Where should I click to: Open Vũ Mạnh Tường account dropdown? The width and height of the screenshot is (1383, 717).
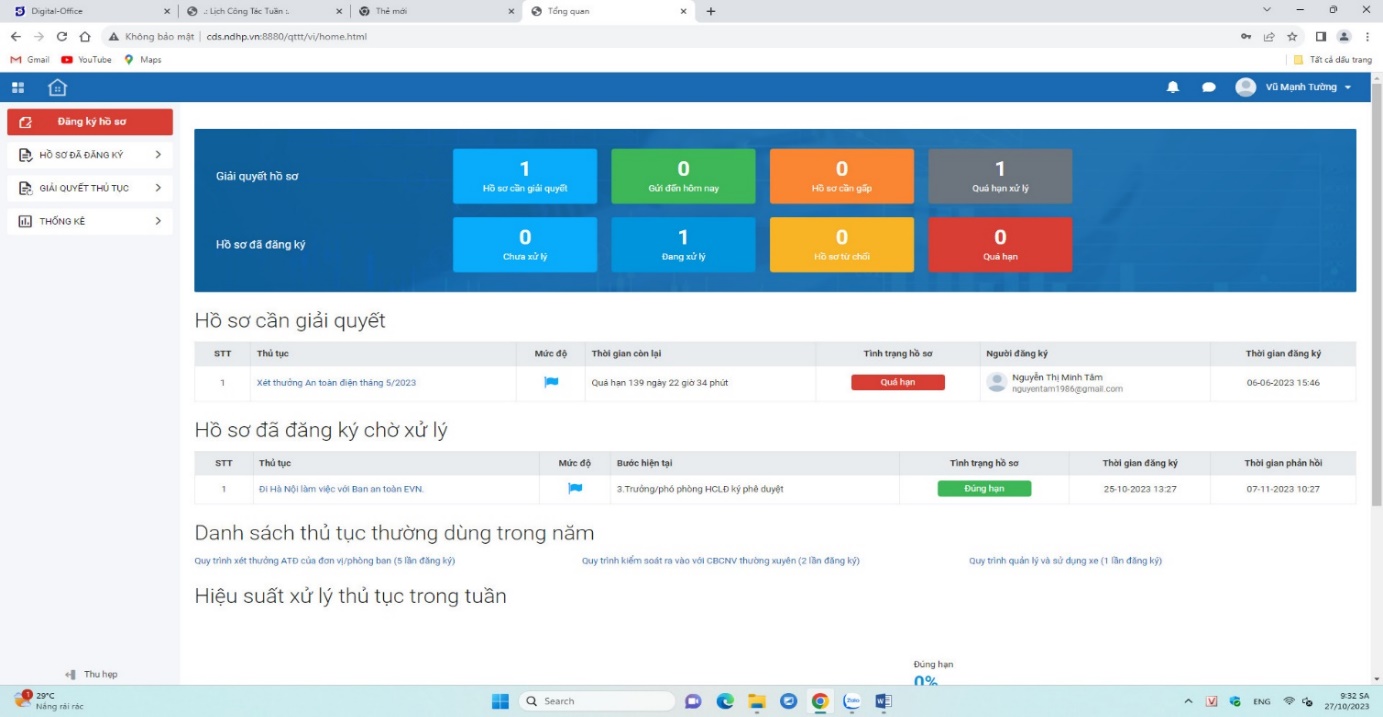tap(1309, 87)
